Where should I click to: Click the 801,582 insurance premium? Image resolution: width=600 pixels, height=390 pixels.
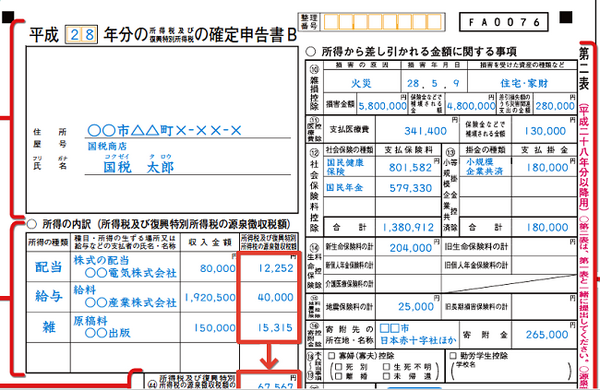410,168
